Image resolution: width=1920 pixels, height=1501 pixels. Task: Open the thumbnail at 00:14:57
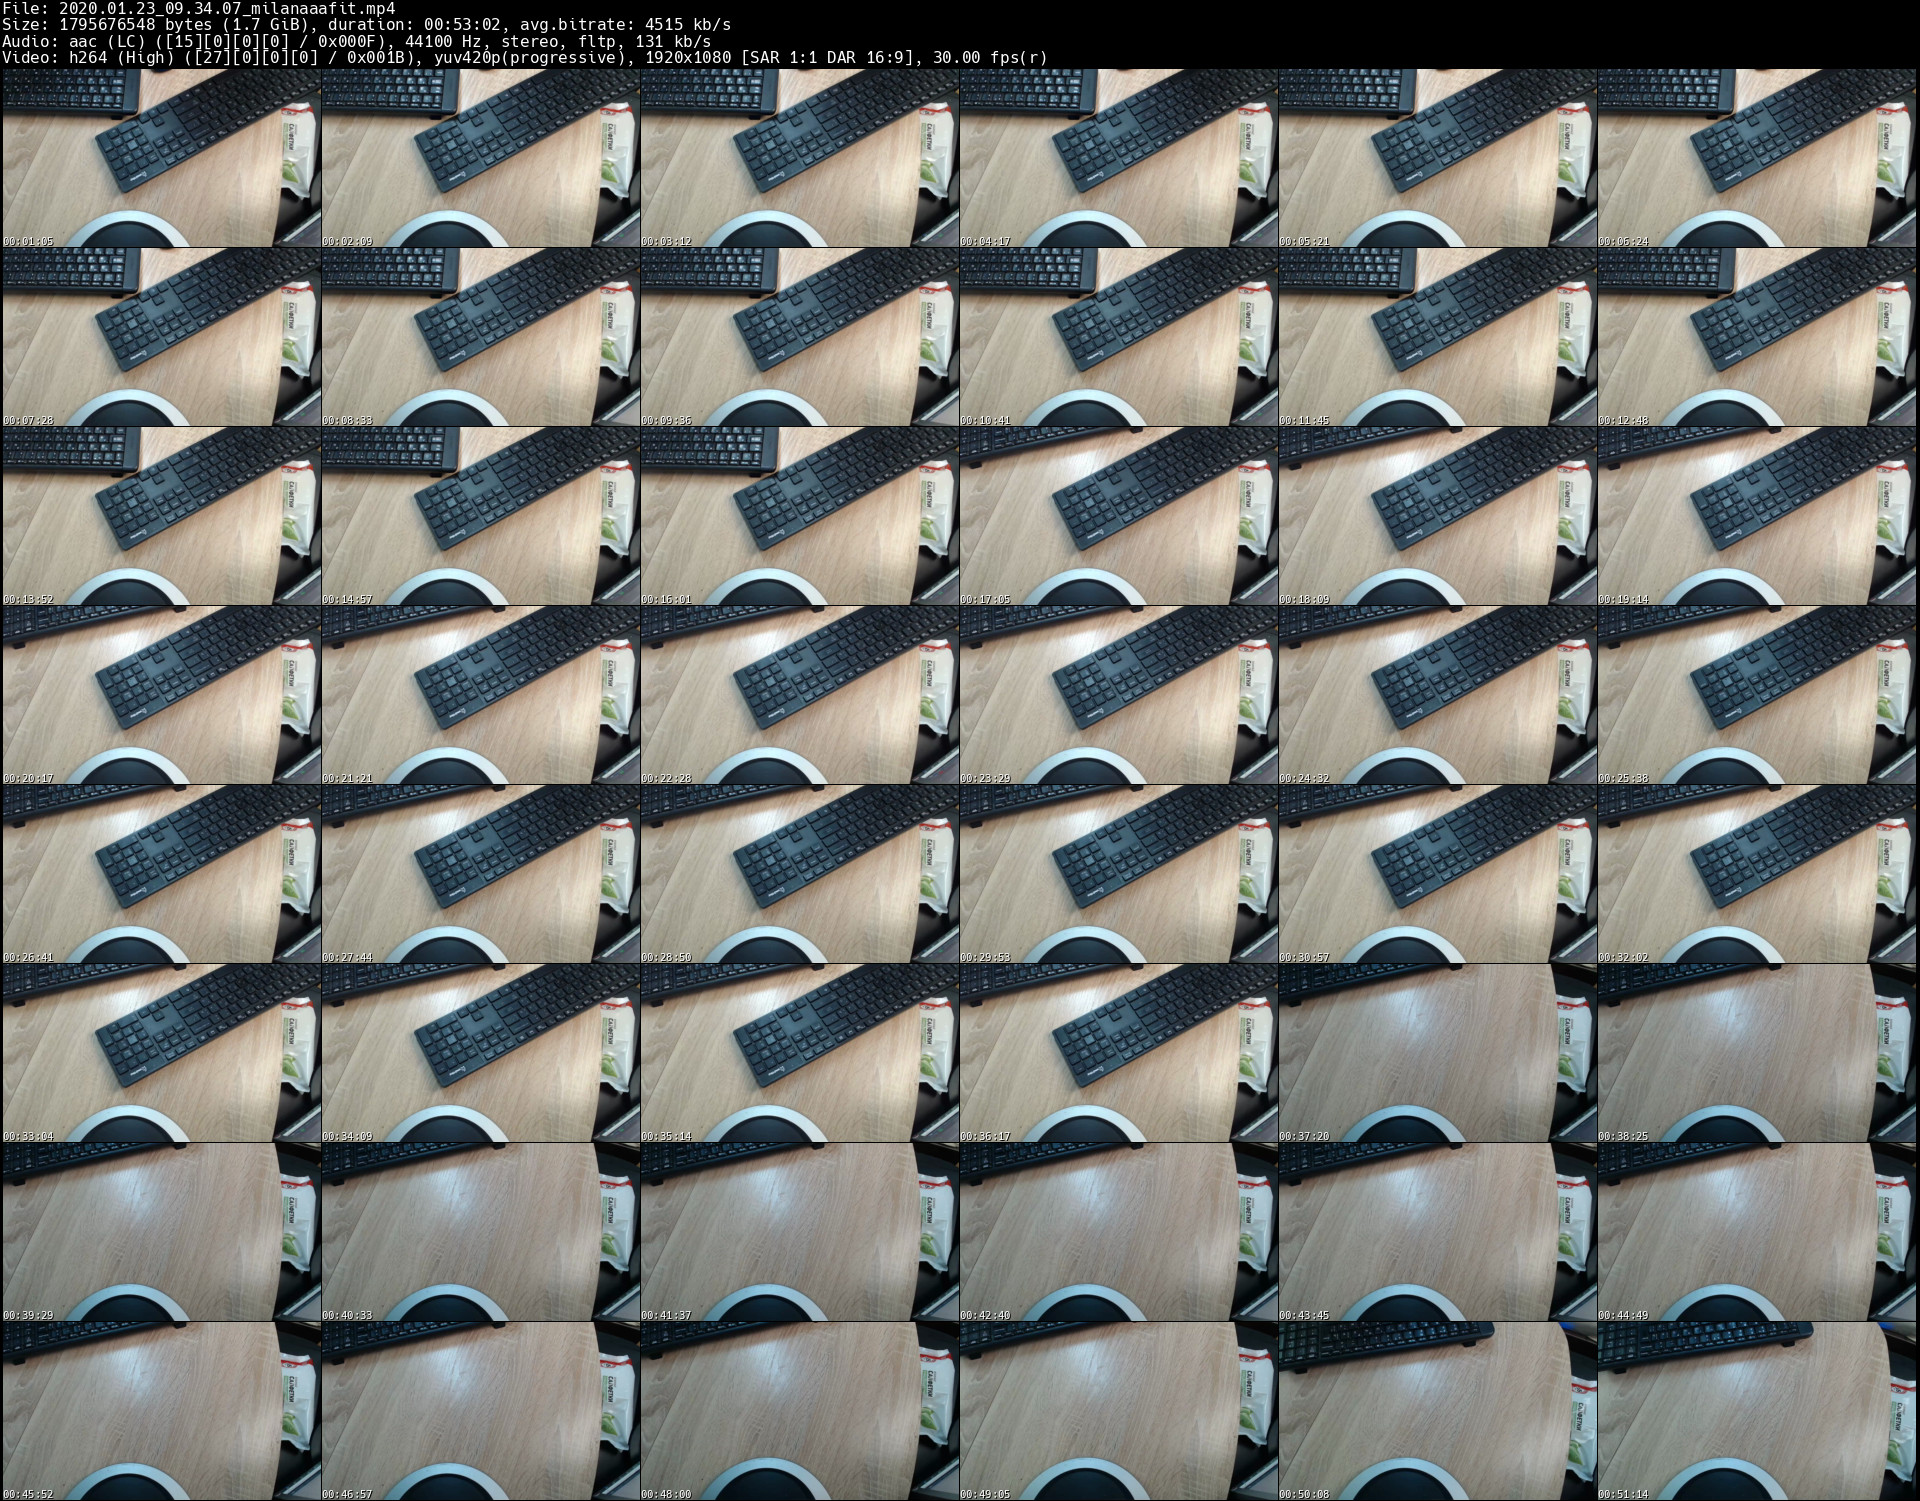[480, 516]
